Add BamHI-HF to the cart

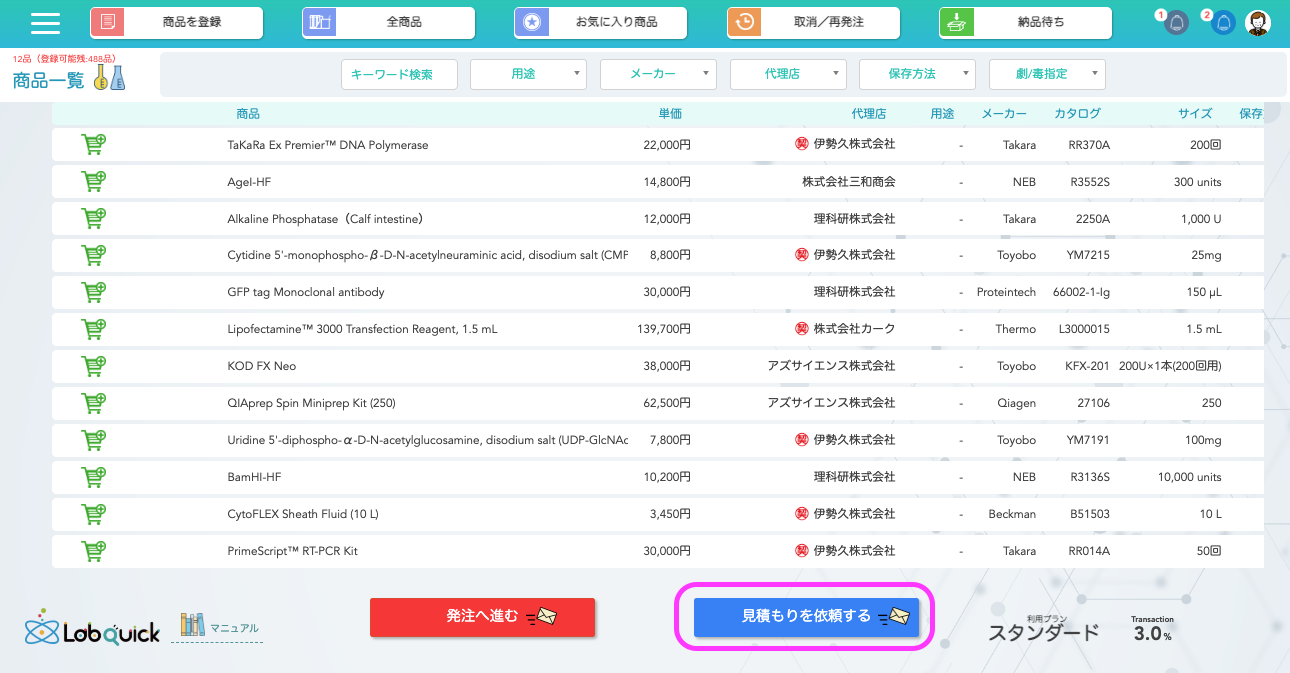(x=94, y=477)
